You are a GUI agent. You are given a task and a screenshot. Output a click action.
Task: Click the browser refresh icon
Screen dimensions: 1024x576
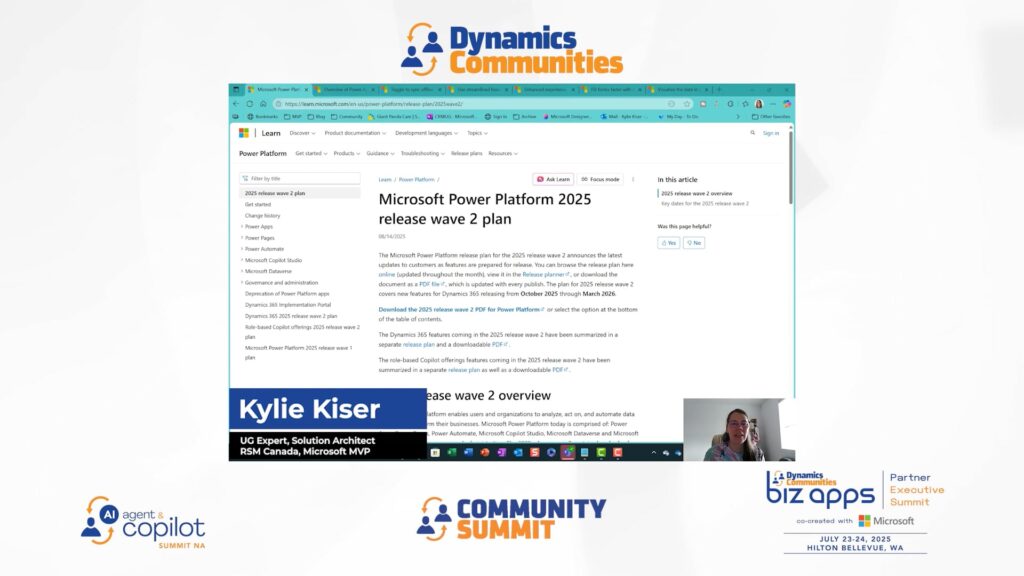pos(249,104)
